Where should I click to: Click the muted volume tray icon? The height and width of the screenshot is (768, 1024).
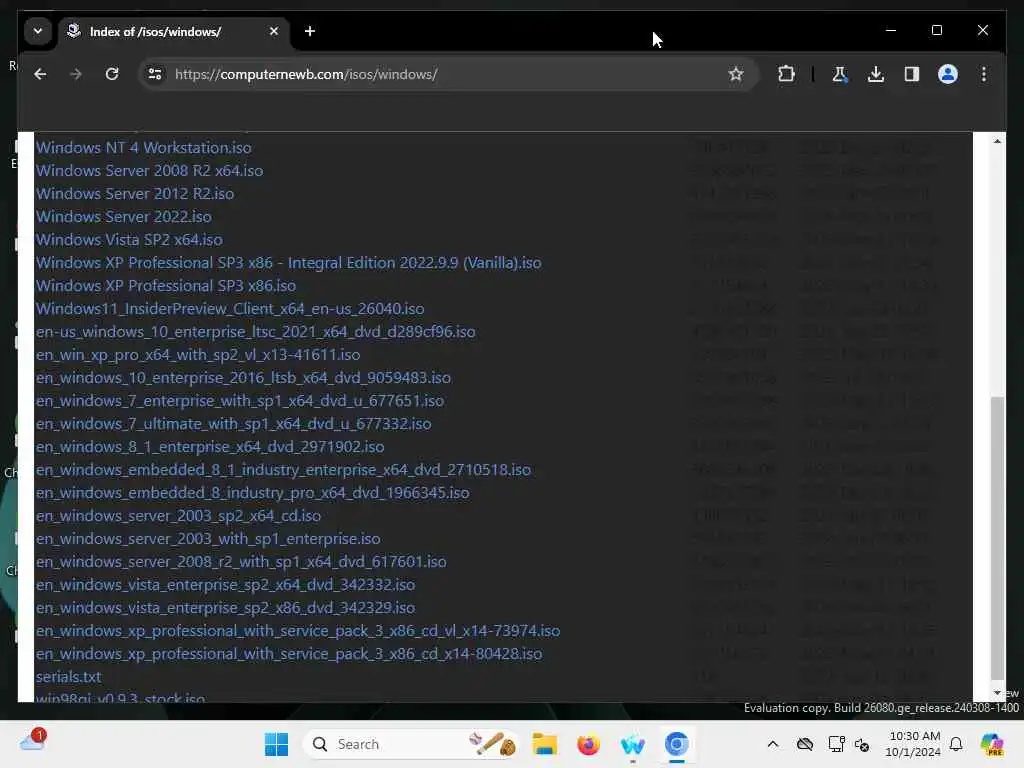862,744
